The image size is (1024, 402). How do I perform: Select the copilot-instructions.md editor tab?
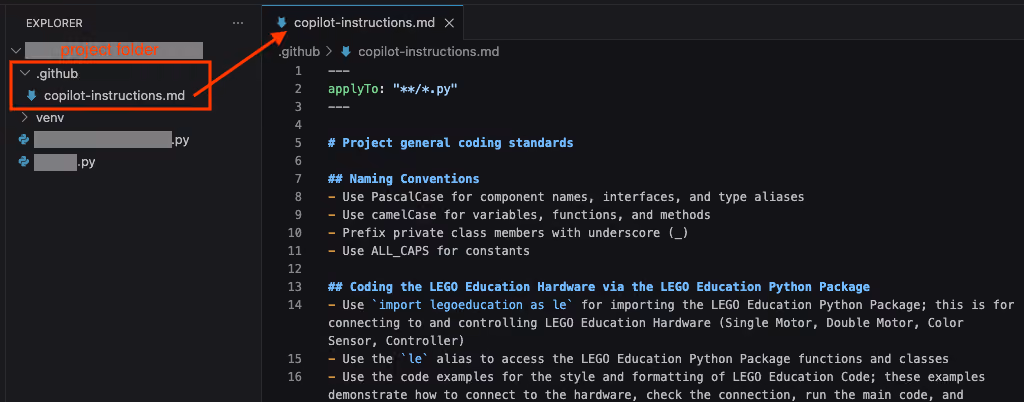pos(362,23)
